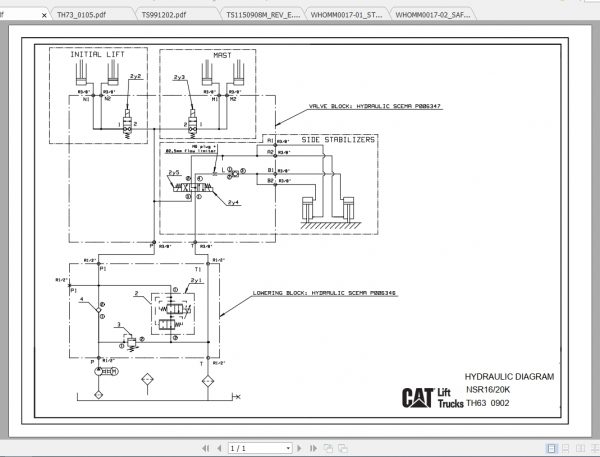Open the WHOMM0017-02_SAF tab

pyautogui.click(x=432, y=15)
